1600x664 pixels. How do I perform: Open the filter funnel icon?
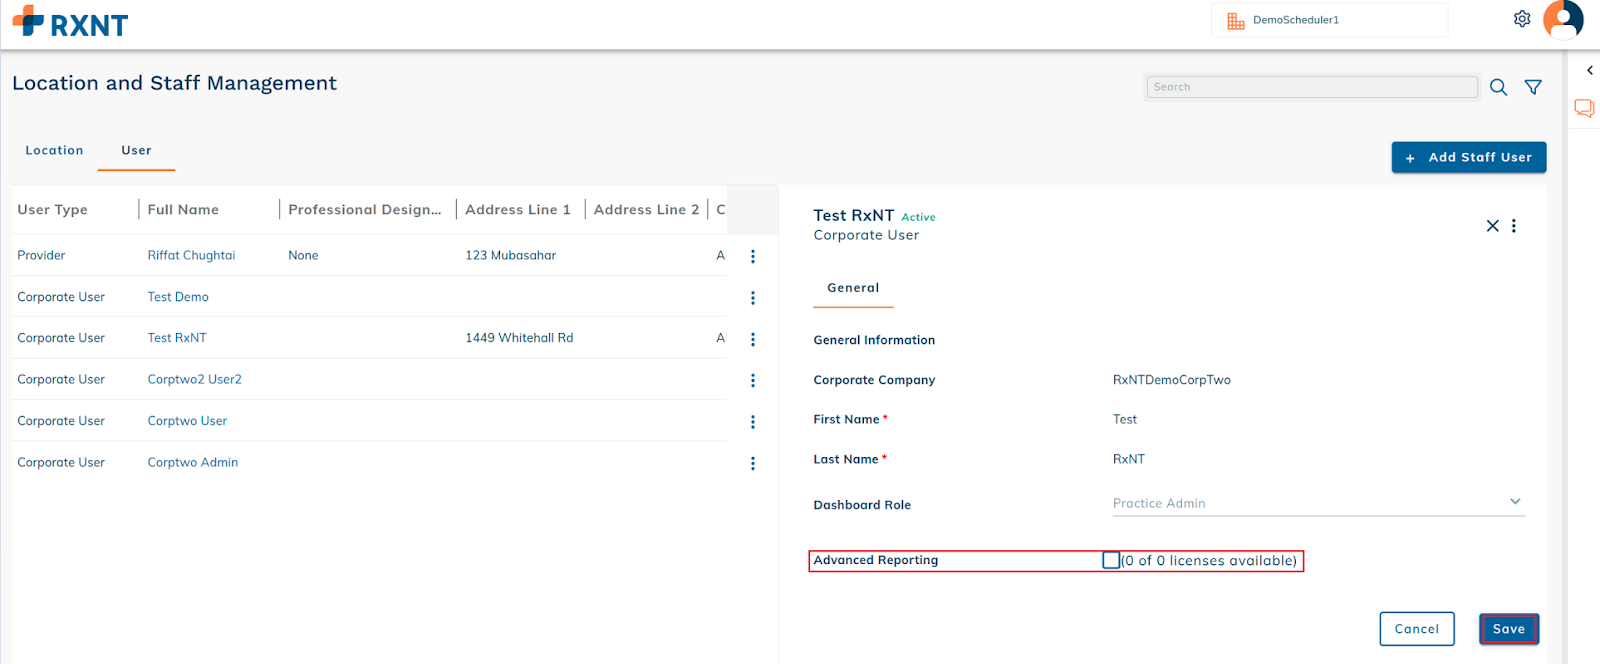pyautogui.click(x=1533, y=87)
